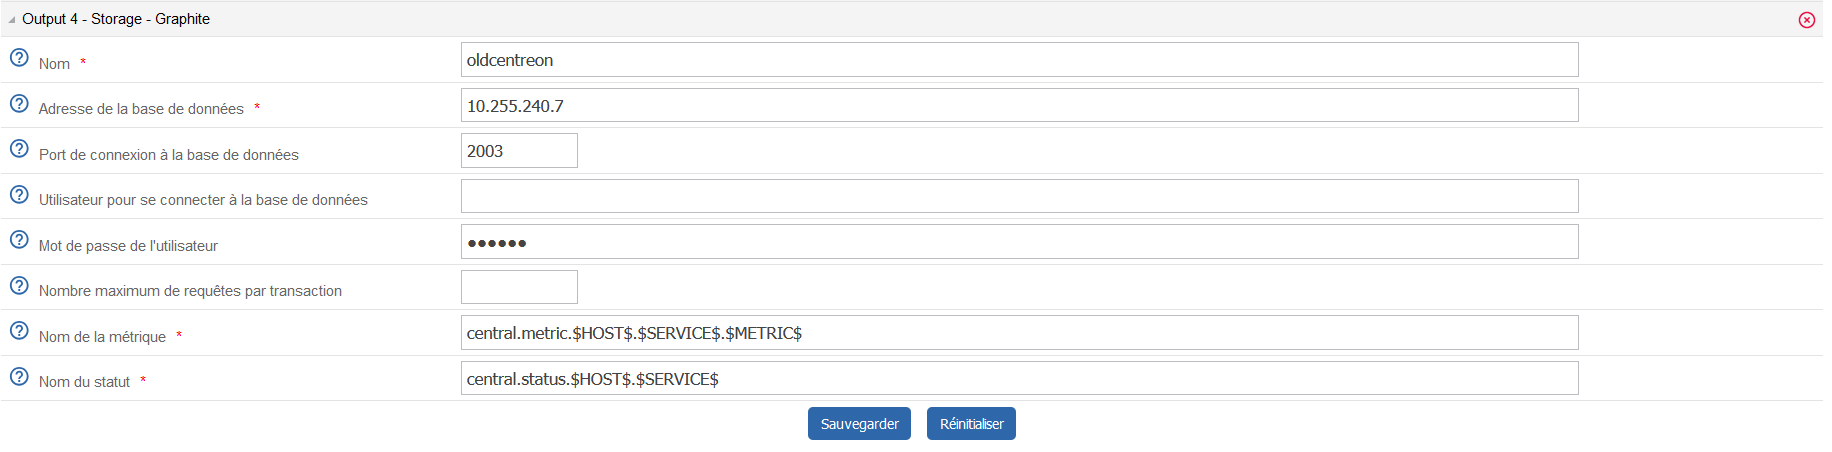Click the metric name field with central.metric
Screen dimensions: 1832x452
point(1020,333)
